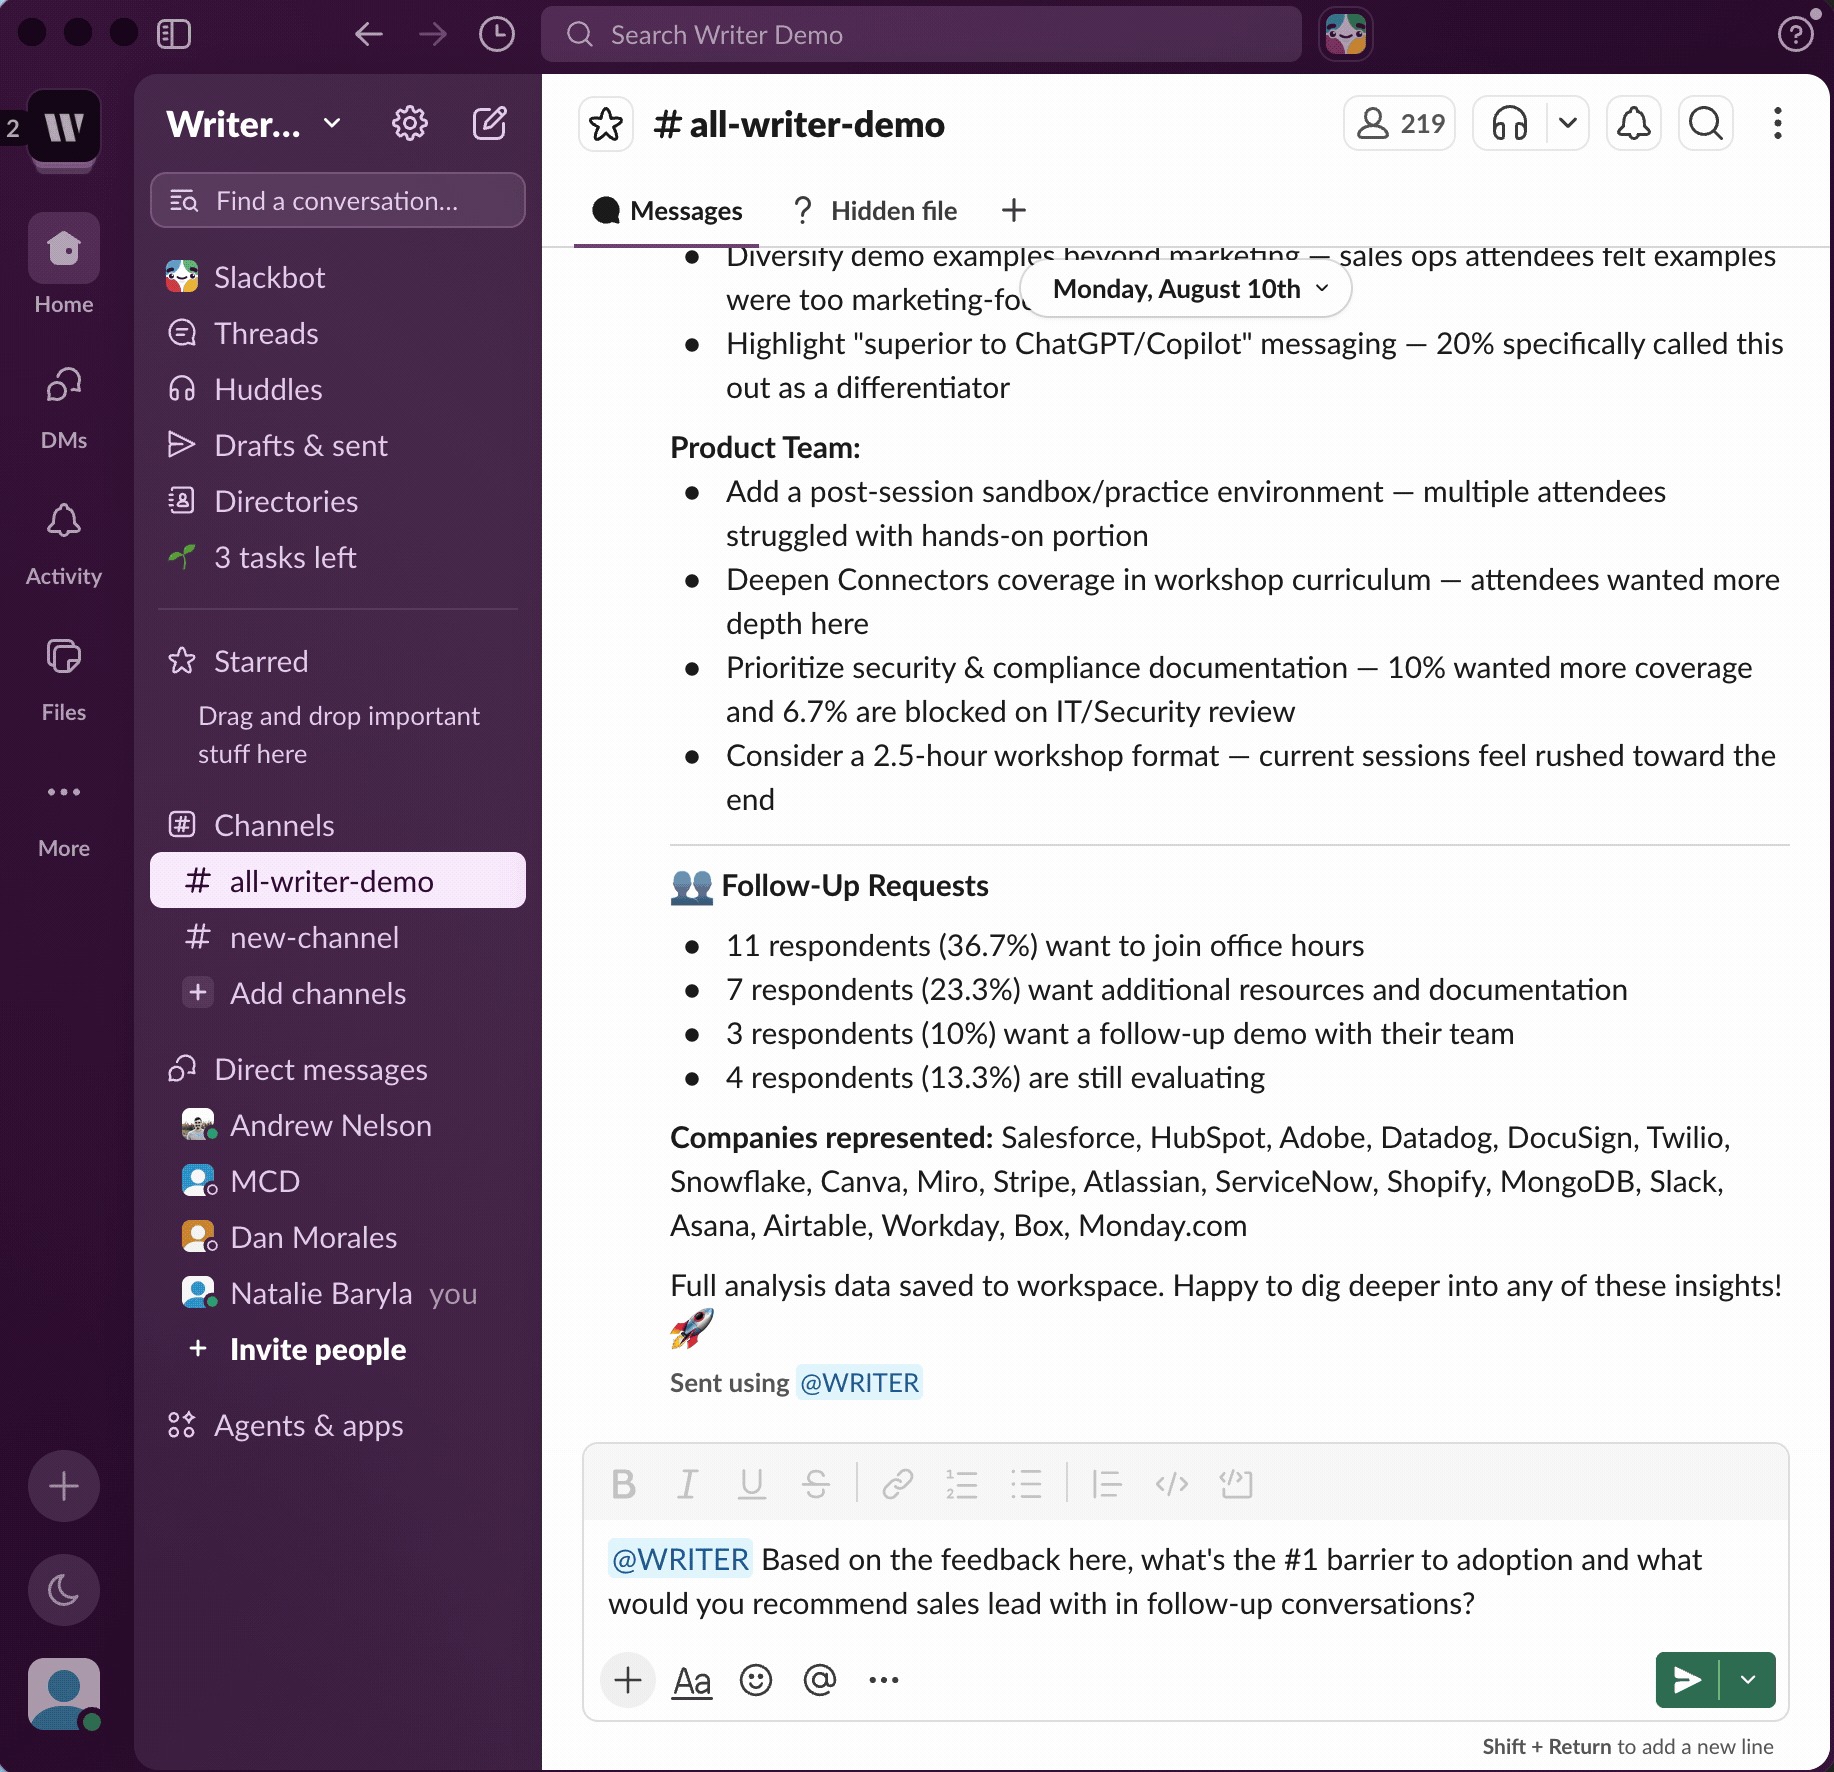Send the message now
The height and width of the screenshot is (1772, 1834).
tap(1687, 1680)
